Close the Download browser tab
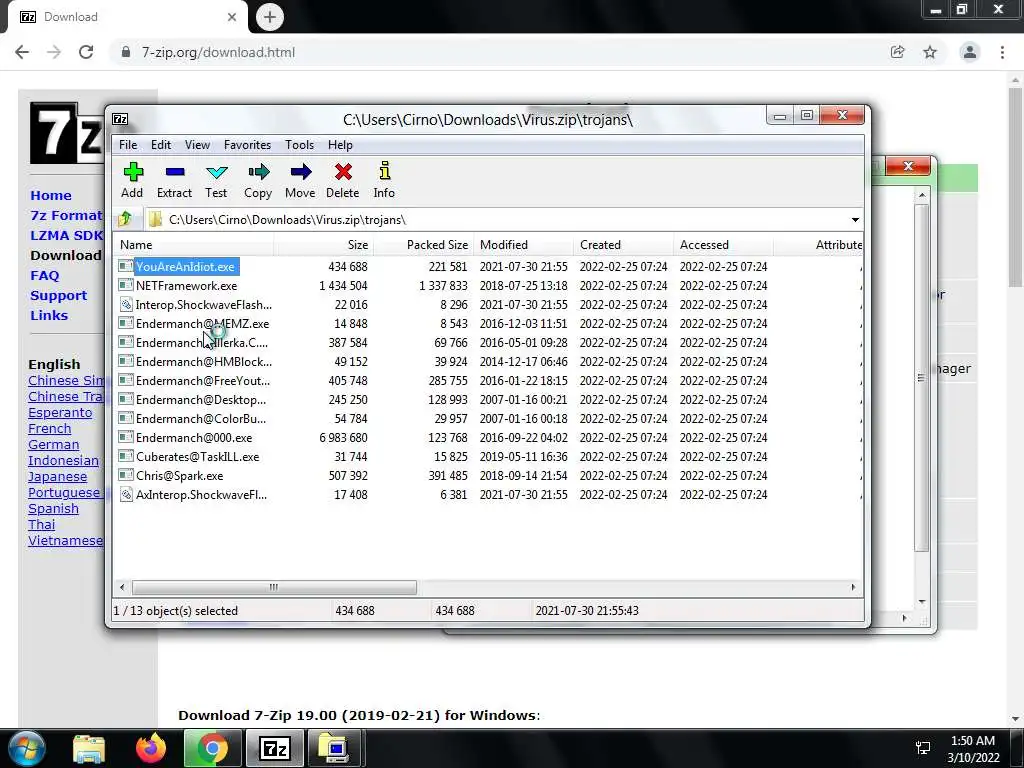Image resolution: width=1024 pixels, height=768 pixels. click(232, 17)
